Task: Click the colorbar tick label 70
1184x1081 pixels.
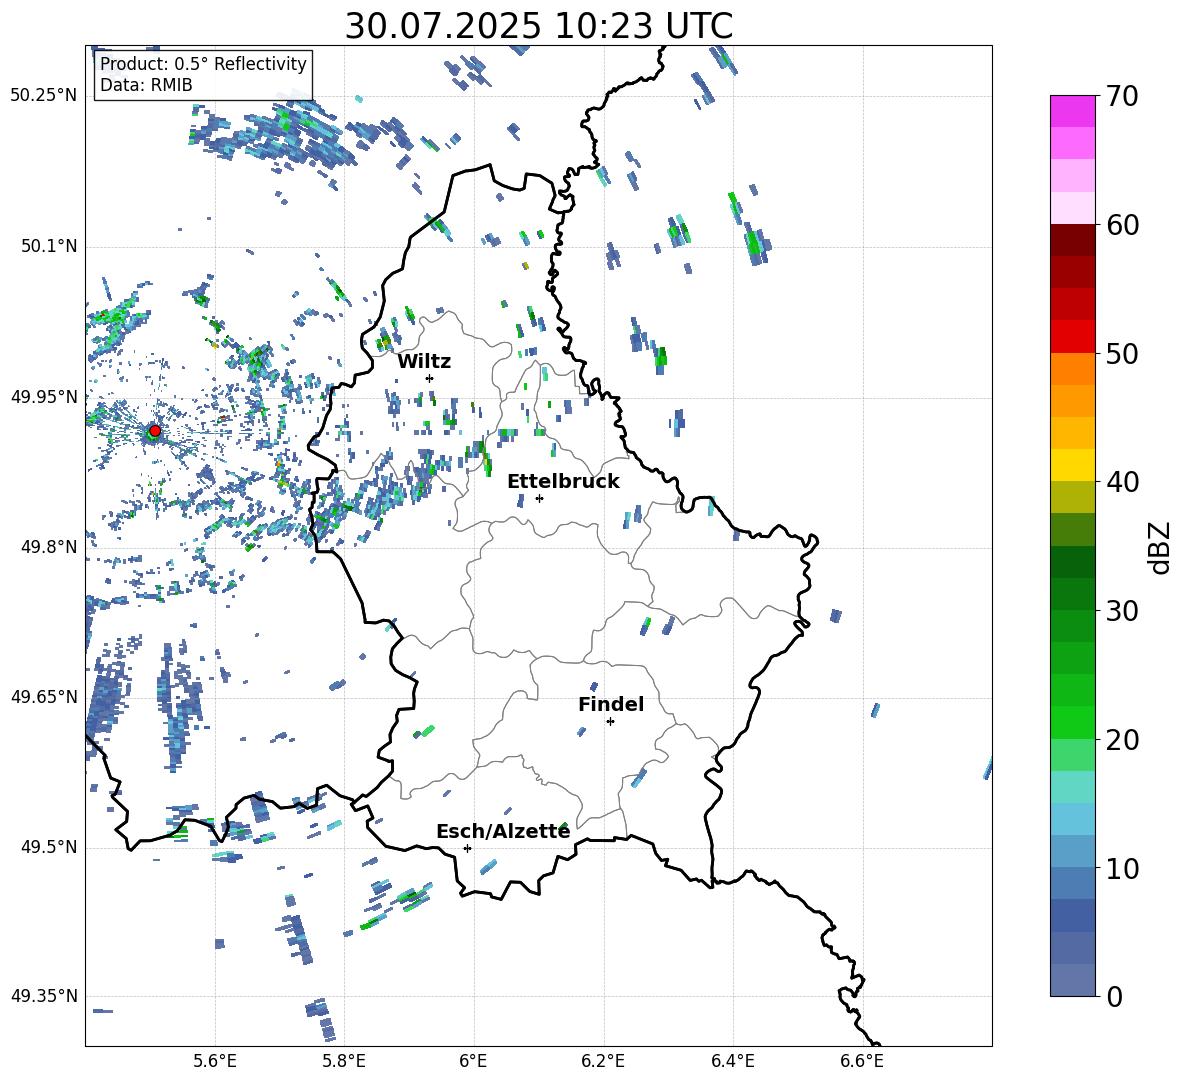Action: pos(1123,97)
